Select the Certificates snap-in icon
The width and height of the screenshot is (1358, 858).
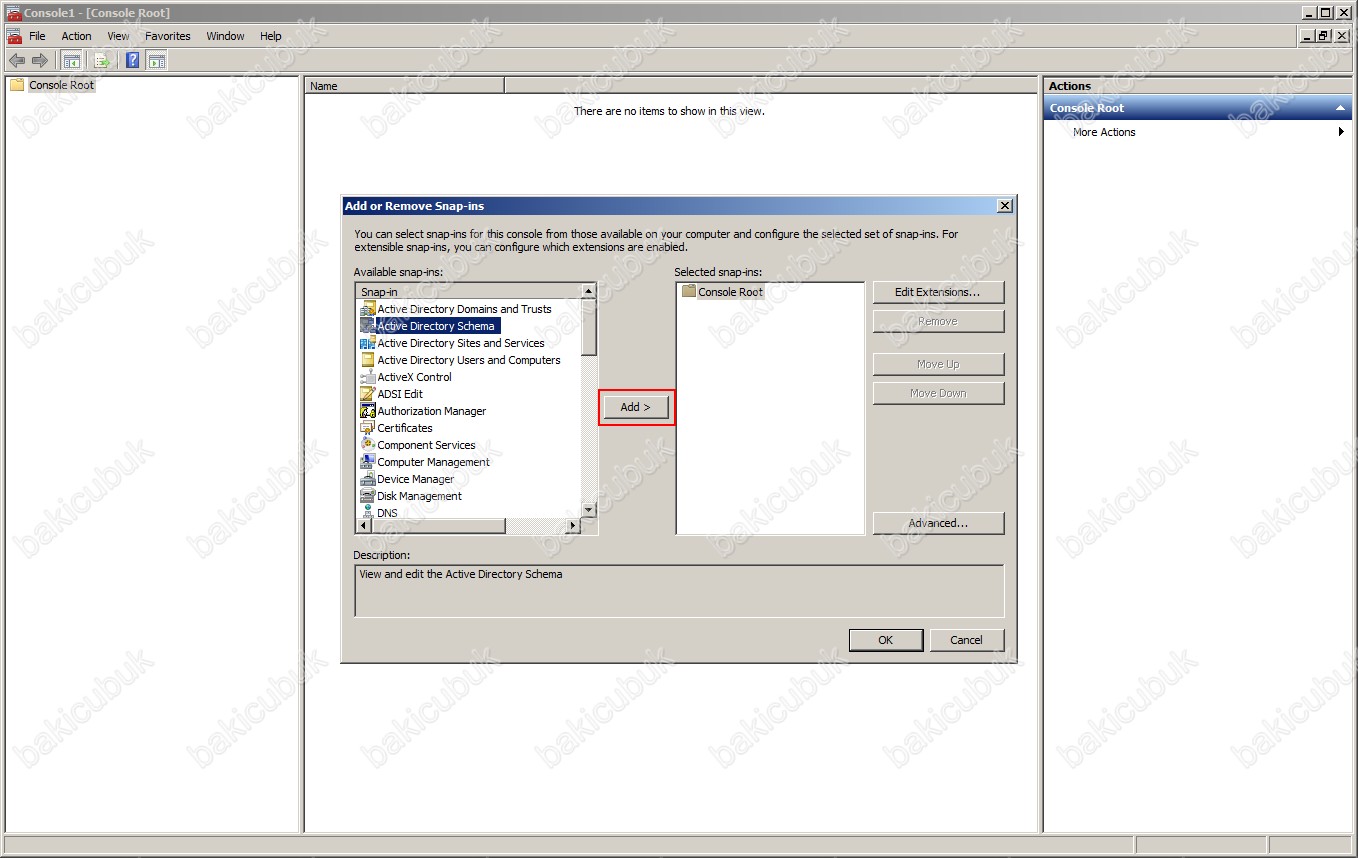pyautogui.click(x=368, y=428)
